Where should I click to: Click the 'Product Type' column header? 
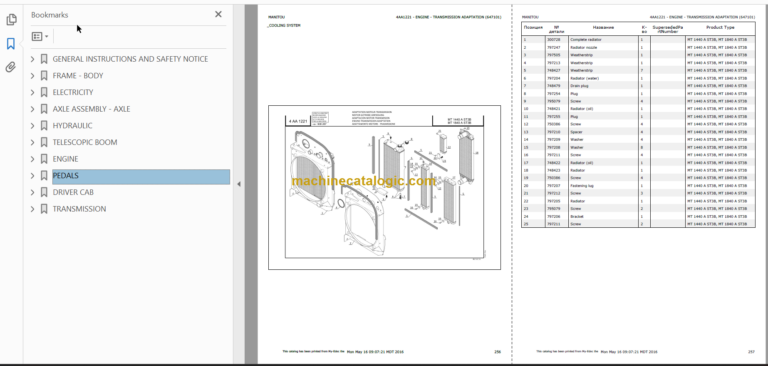pos(720,27)
